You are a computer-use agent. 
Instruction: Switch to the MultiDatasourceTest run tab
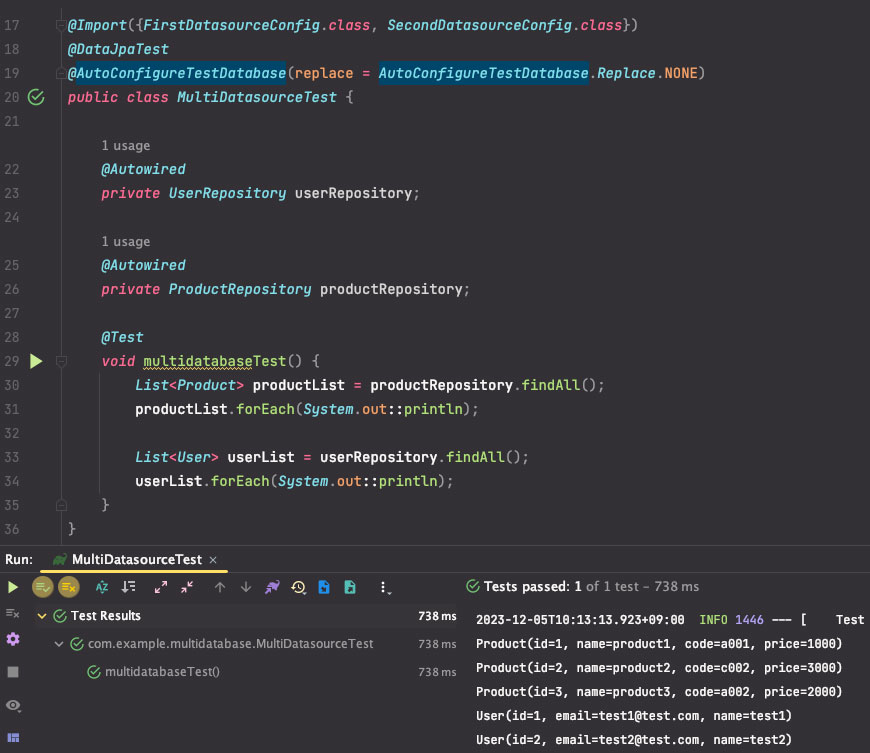136,559
